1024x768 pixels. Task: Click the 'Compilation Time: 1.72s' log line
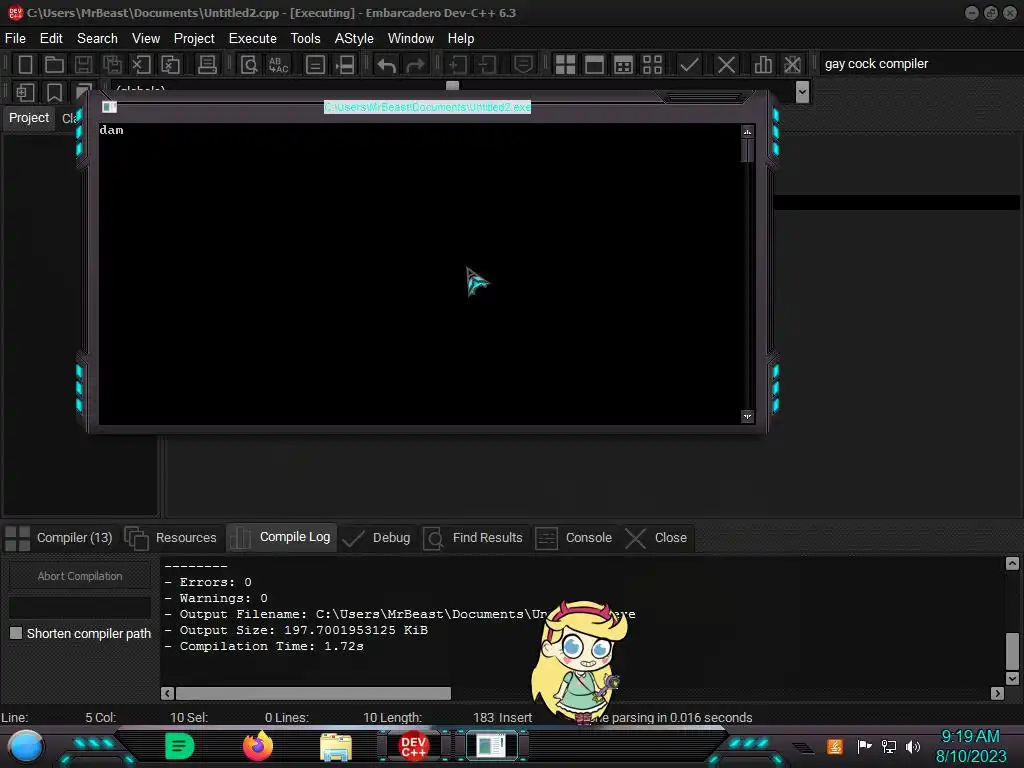click(264, 647)
